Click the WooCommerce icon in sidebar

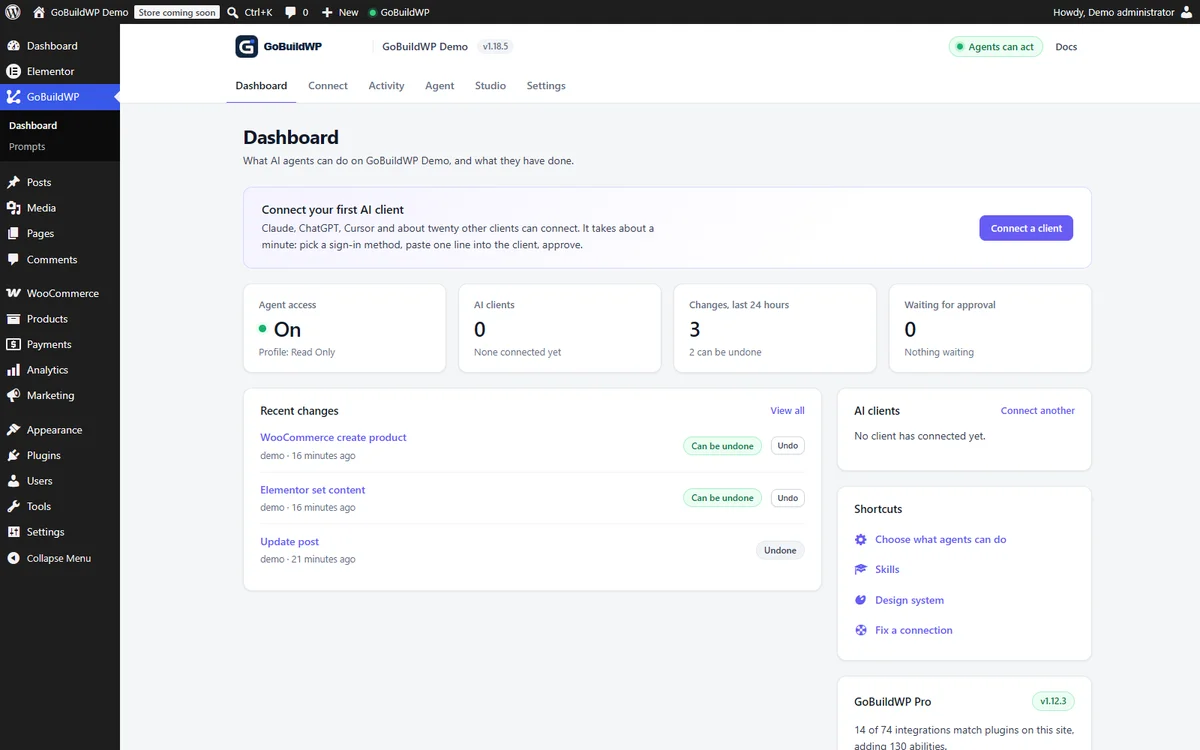tap(13, 293)
